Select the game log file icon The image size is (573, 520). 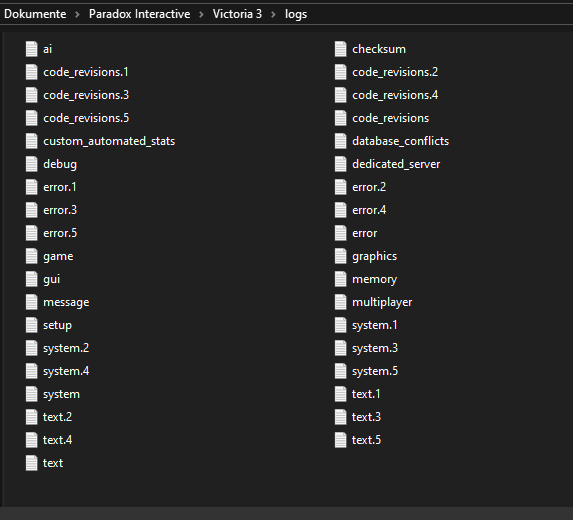pyautogui.click(x=31, y=256)
